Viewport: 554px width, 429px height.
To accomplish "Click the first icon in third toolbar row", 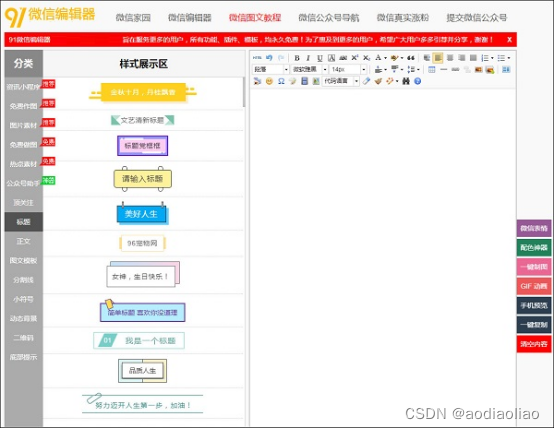I will coord(257,81).
